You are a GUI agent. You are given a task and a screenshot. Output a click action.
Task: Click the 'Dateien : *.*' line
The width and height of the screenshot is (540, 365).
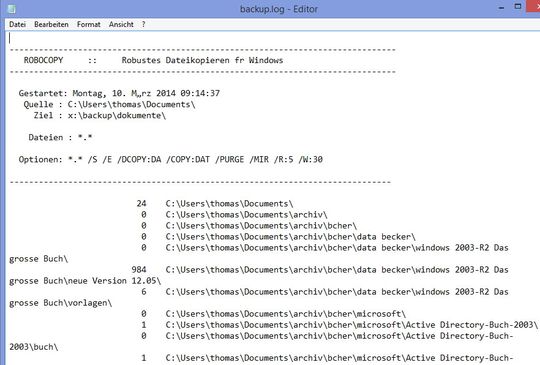click(x=60, y=137)
